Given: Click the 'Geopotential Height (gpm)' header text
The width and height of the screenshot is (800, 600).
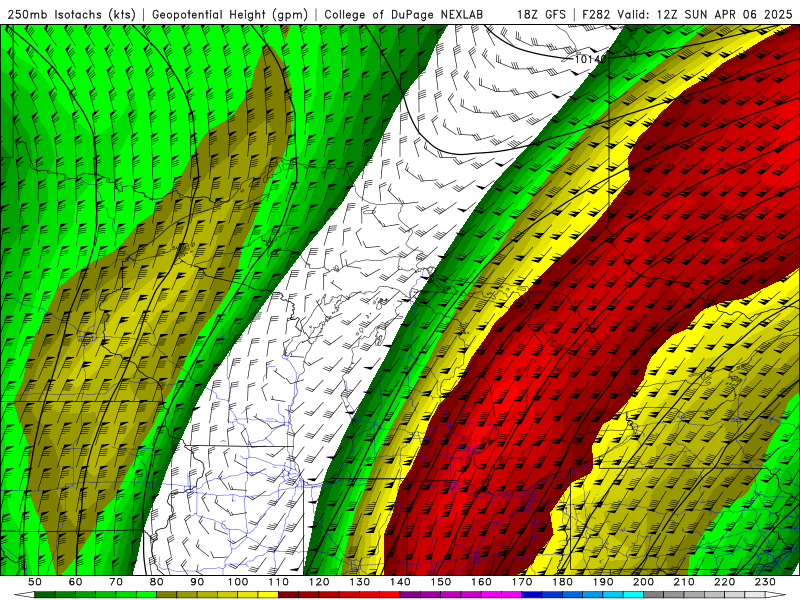Looking at the screenshot, I should coord(230,15).
